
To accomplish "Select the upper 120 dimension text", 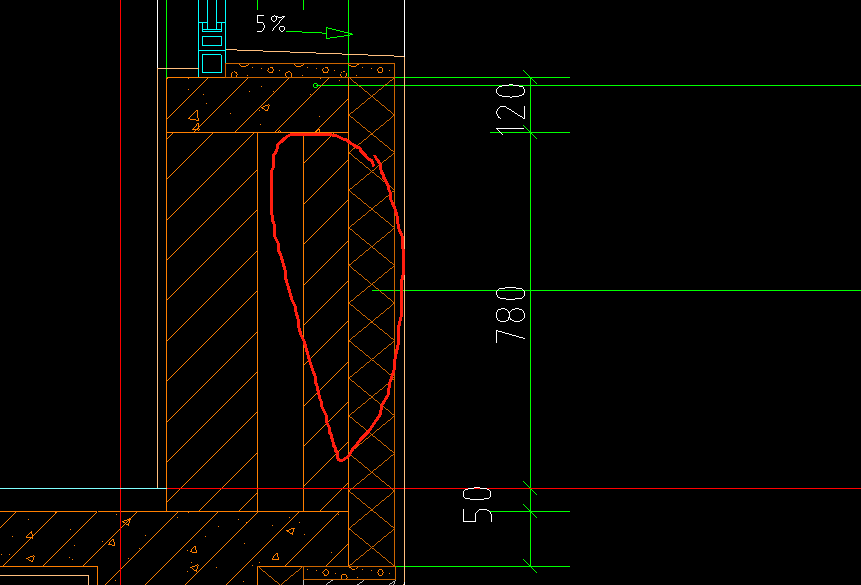I will tap(511, 109).
